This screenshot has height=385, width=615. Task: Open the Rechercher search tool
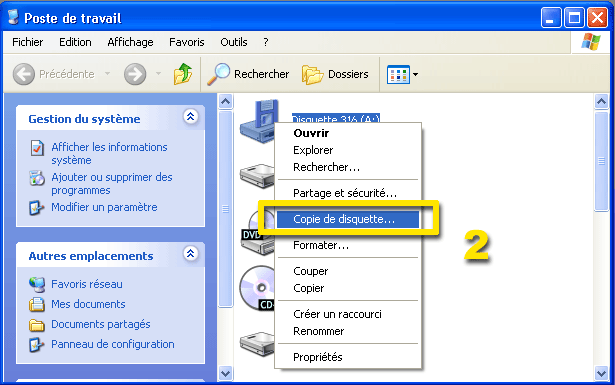pyautogui.click(x=248, y=74)
